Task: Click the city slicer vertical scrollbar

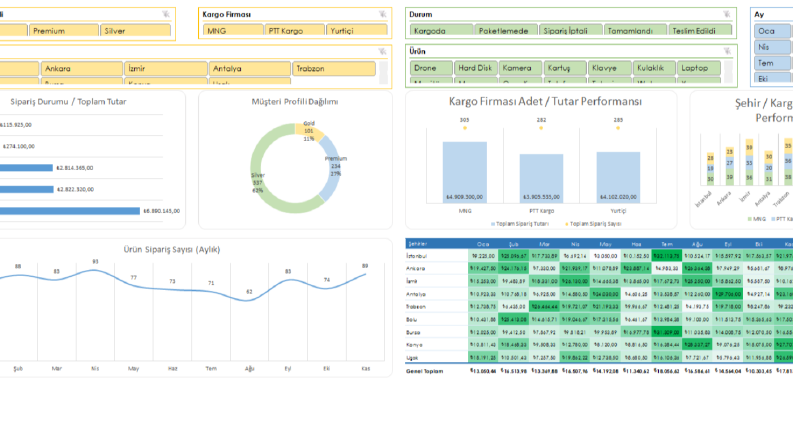Action: [383, 72]
